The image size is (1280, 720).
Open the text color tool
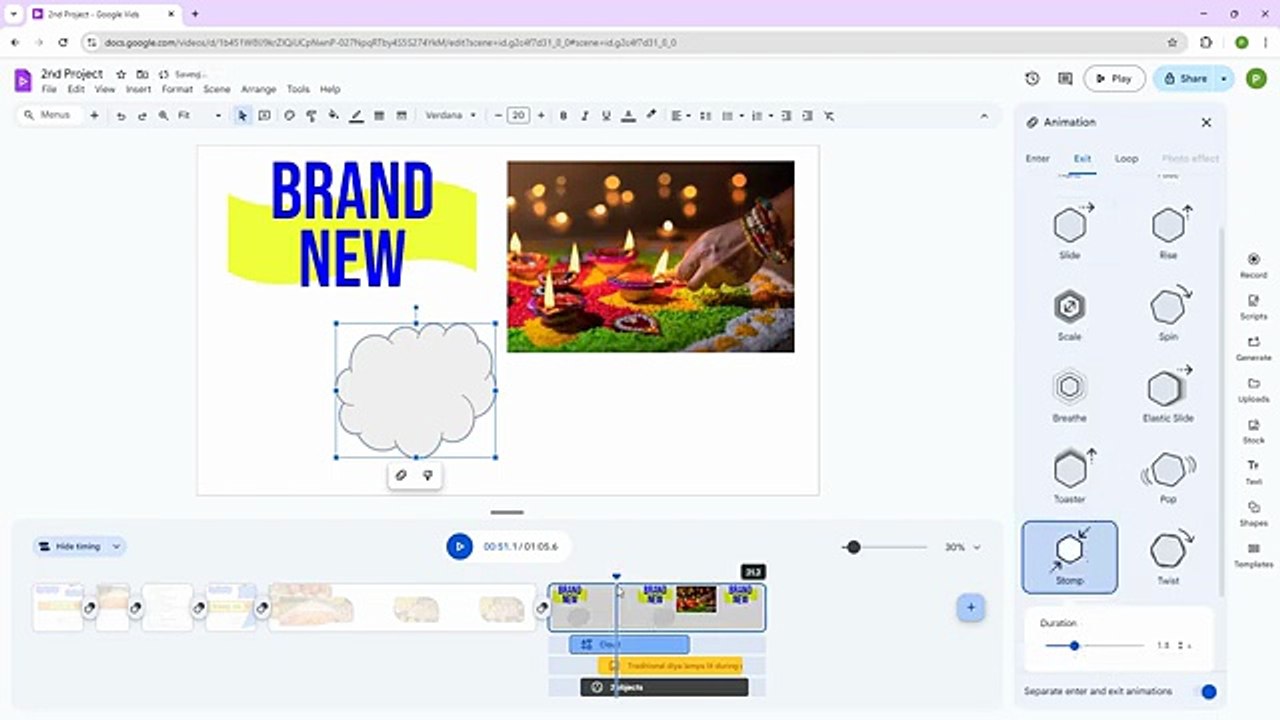[628, 116]
